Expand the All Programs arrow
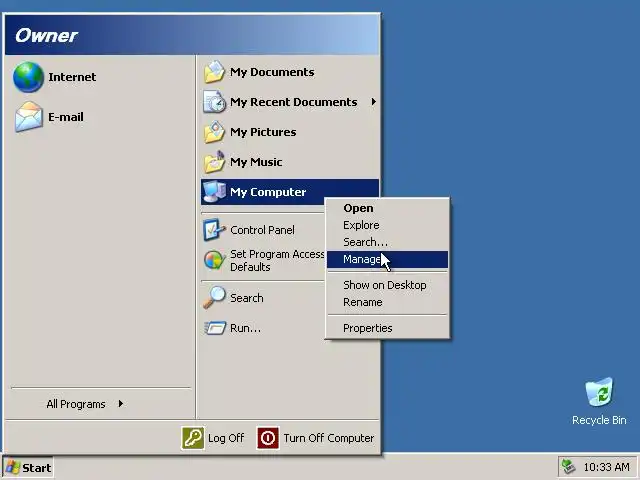 coord(121,404)
